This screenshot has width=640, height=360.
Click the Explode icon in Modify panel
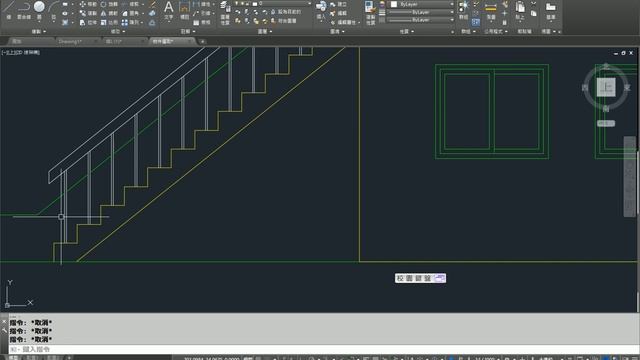point(152,13)
